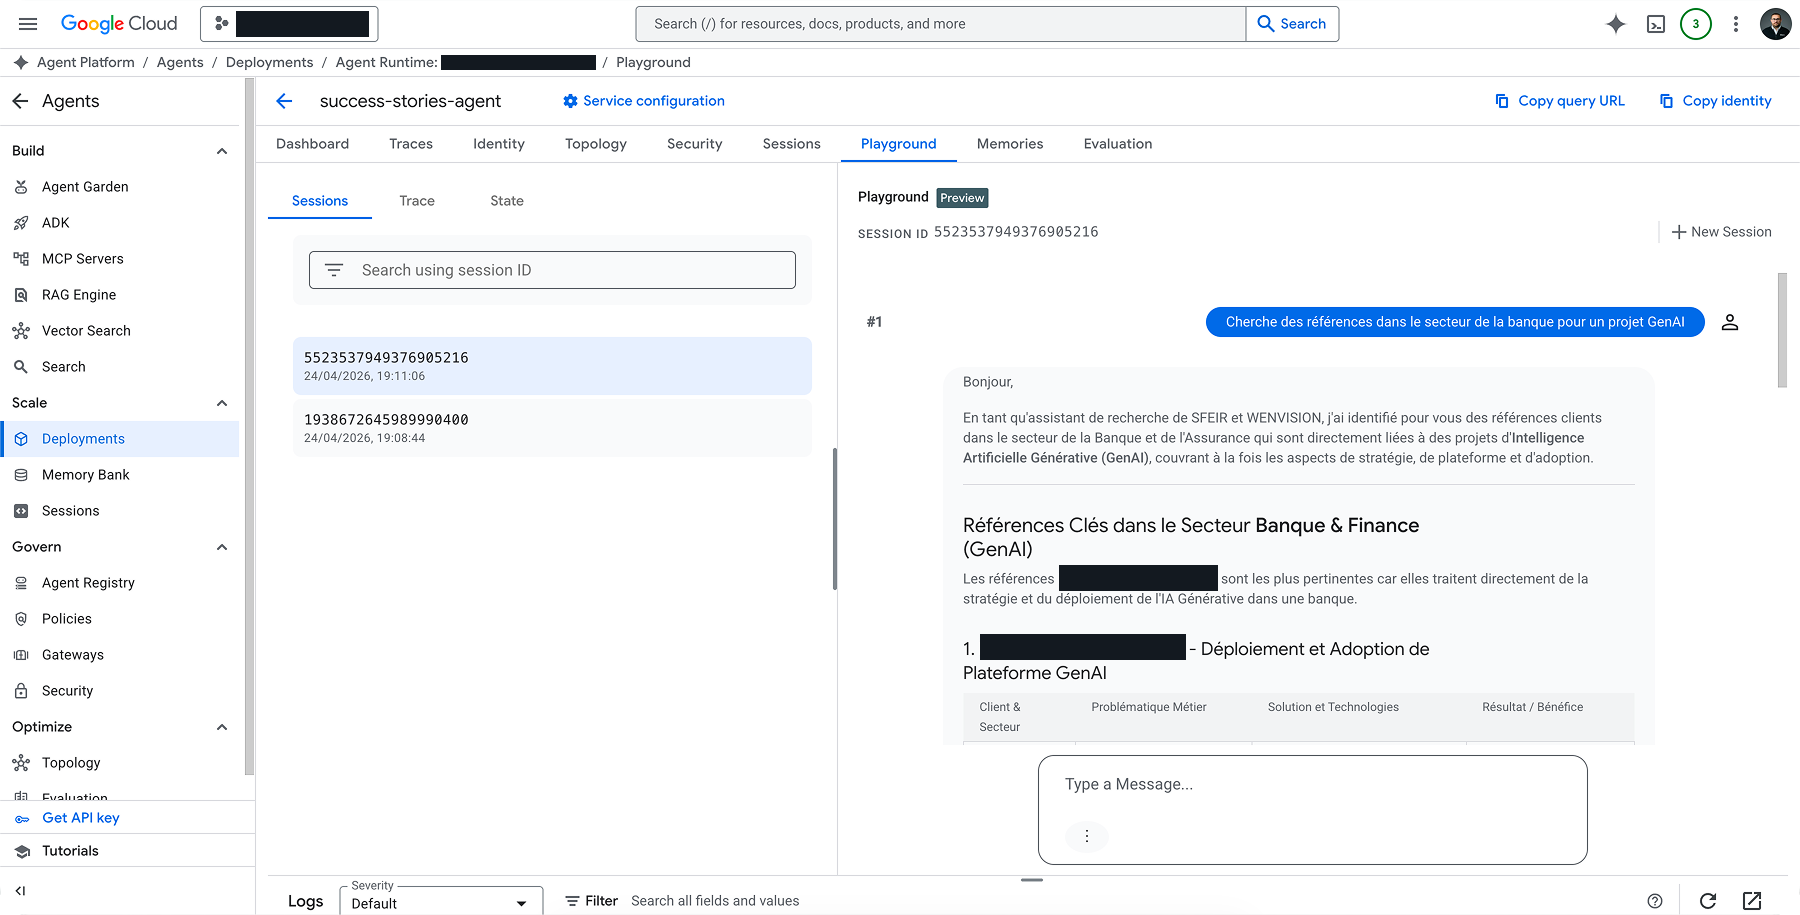Activate Cloud Shell terminal icon
Viewport: 1800px width, 915px height.
1656,24
